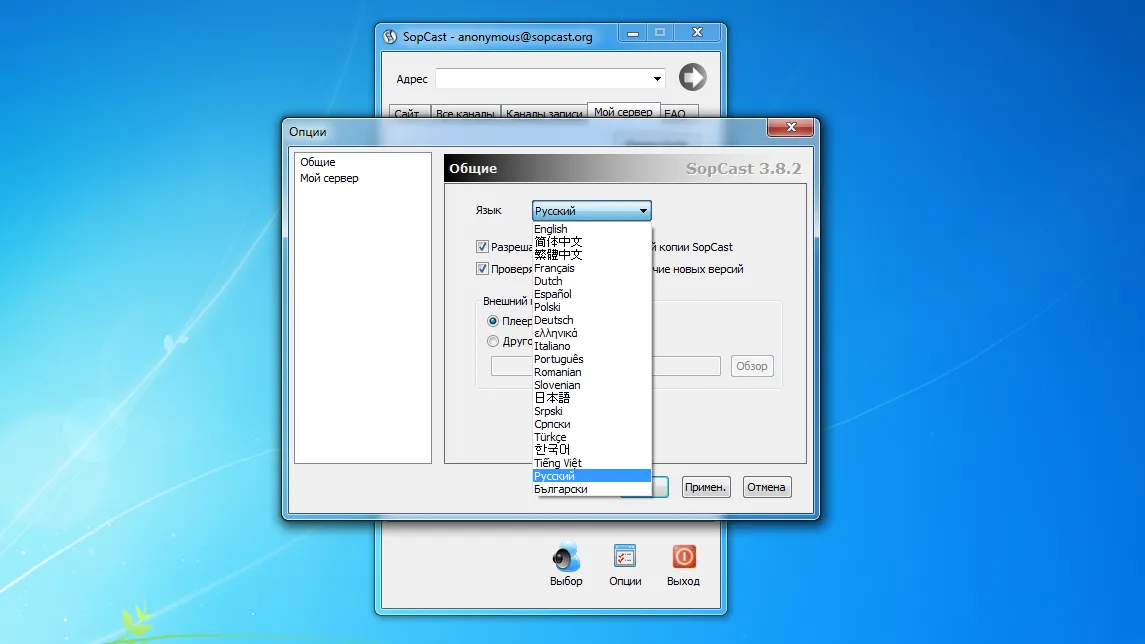Choose Dutch from the language list
The width and height of the screenshot is (1145, 644).
[x=592, y=281]
